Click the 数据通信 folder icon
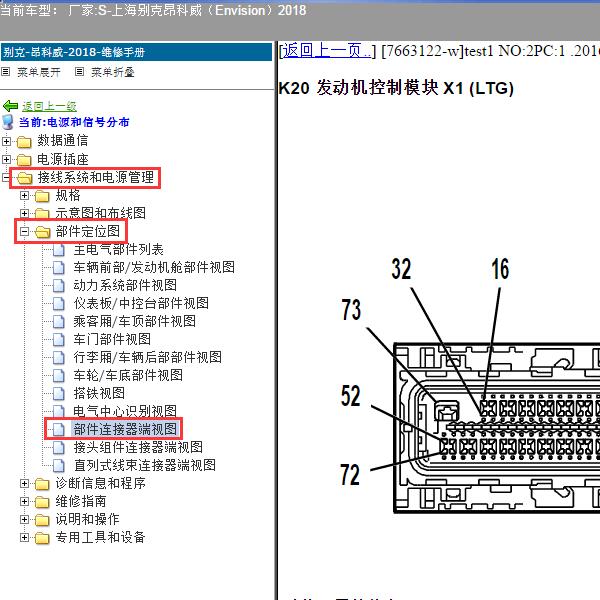600x600 pixels. pyautogui.click(x=24, y=142)
